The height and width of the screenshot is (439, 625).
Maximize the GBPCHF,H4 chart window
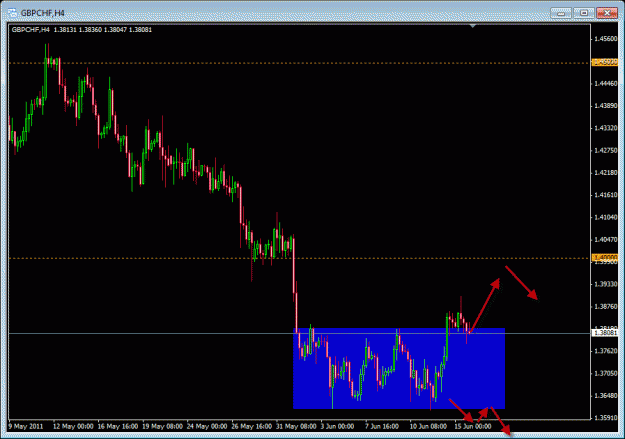click(x=584, y=13)
